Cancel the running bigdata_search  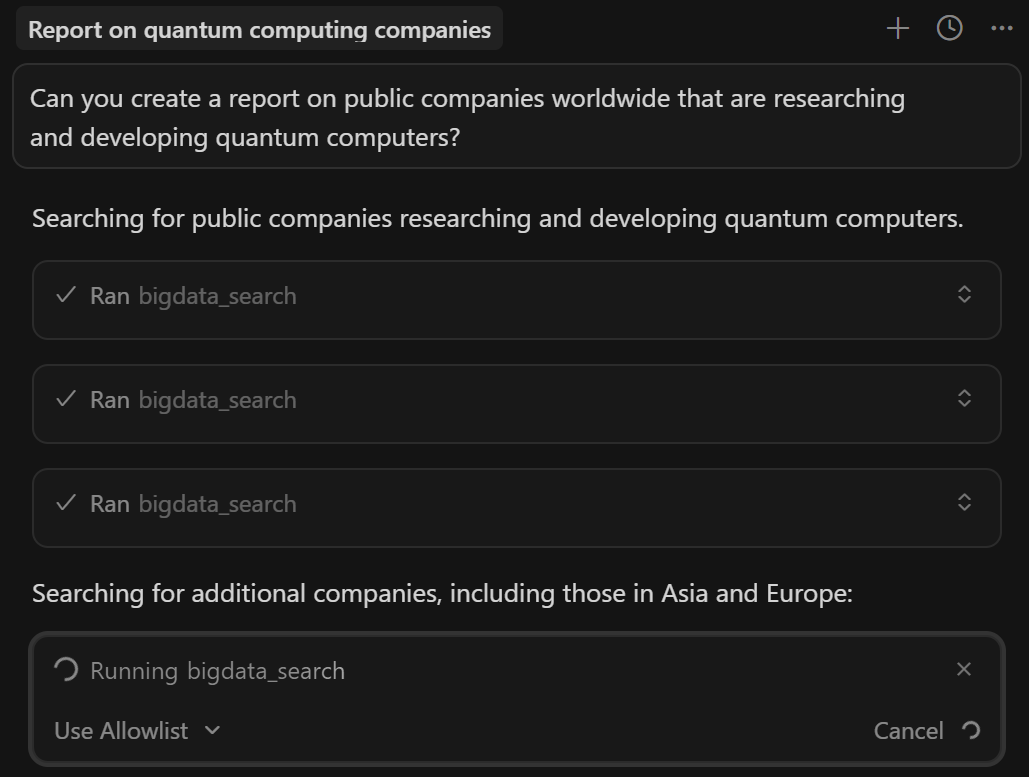click(908, 730)
